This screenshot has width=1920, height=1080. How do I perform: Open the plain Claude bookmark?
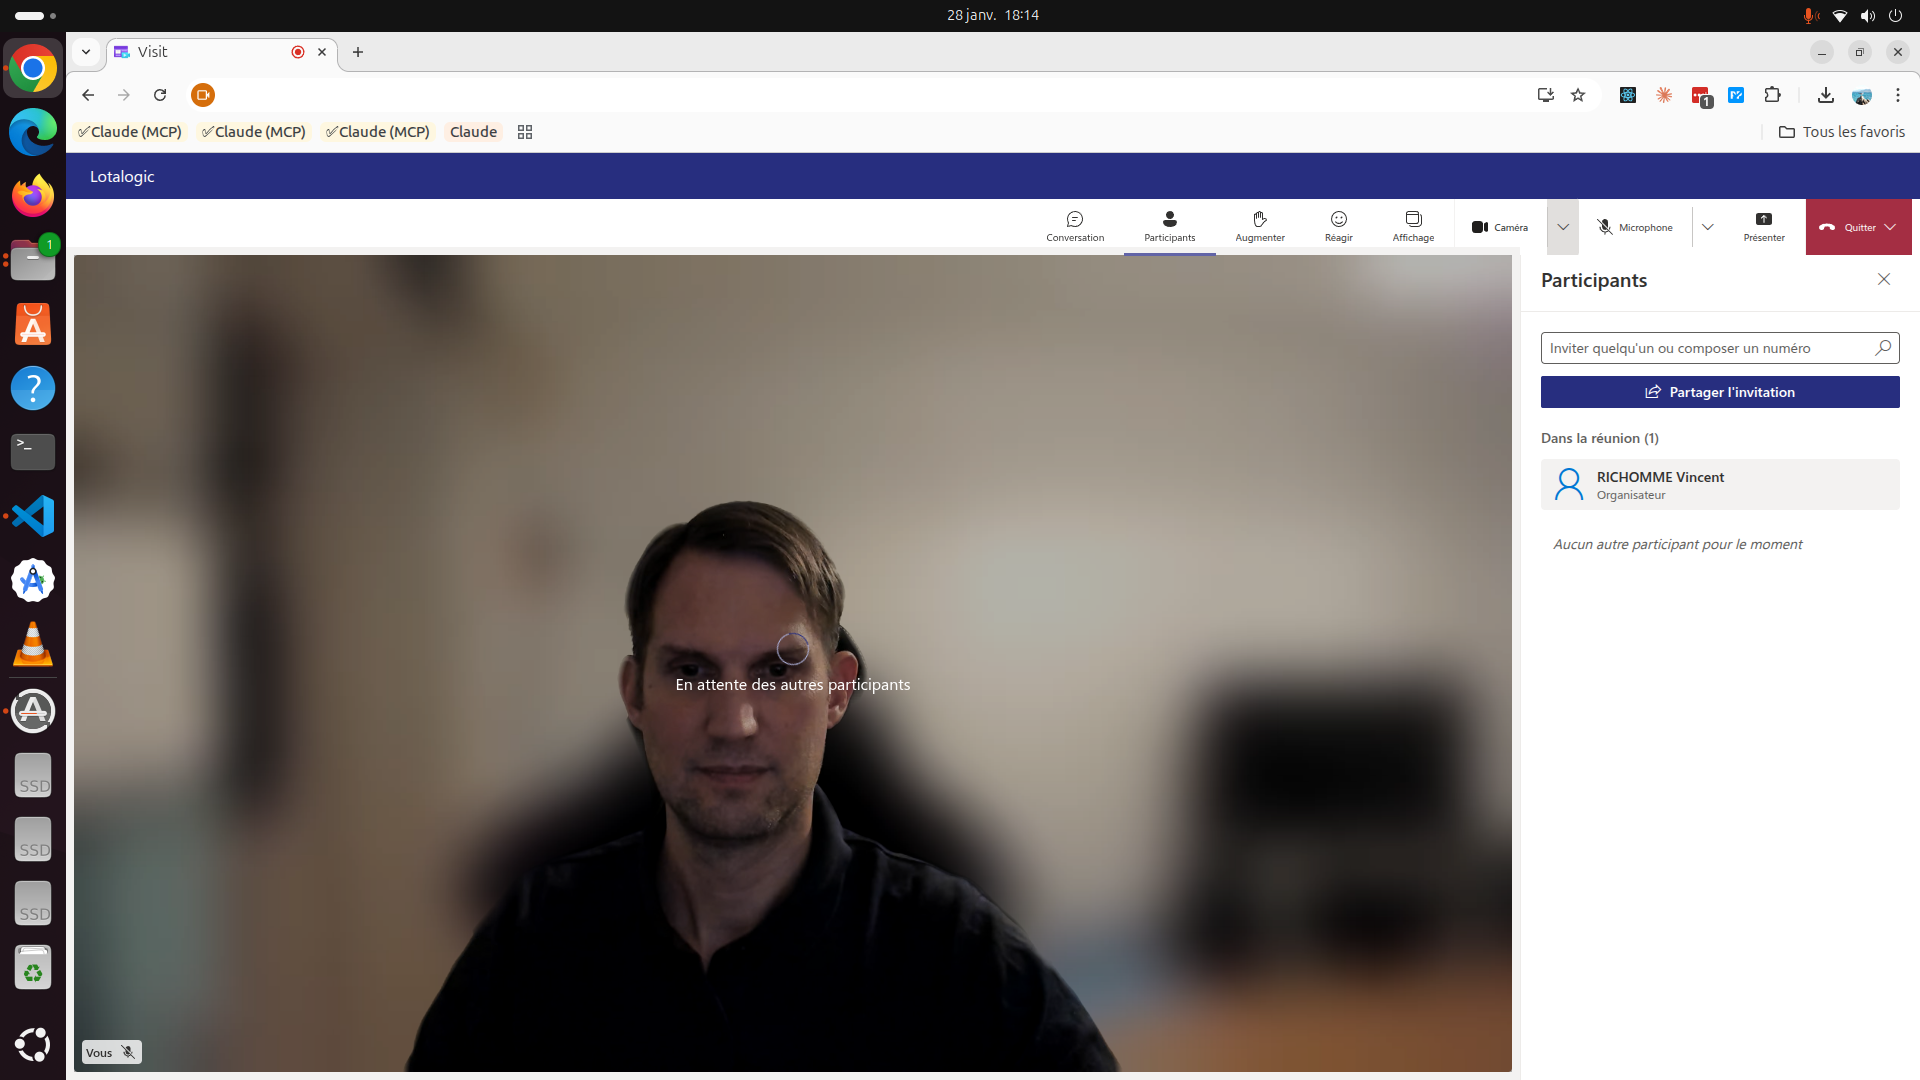point(473,132)
